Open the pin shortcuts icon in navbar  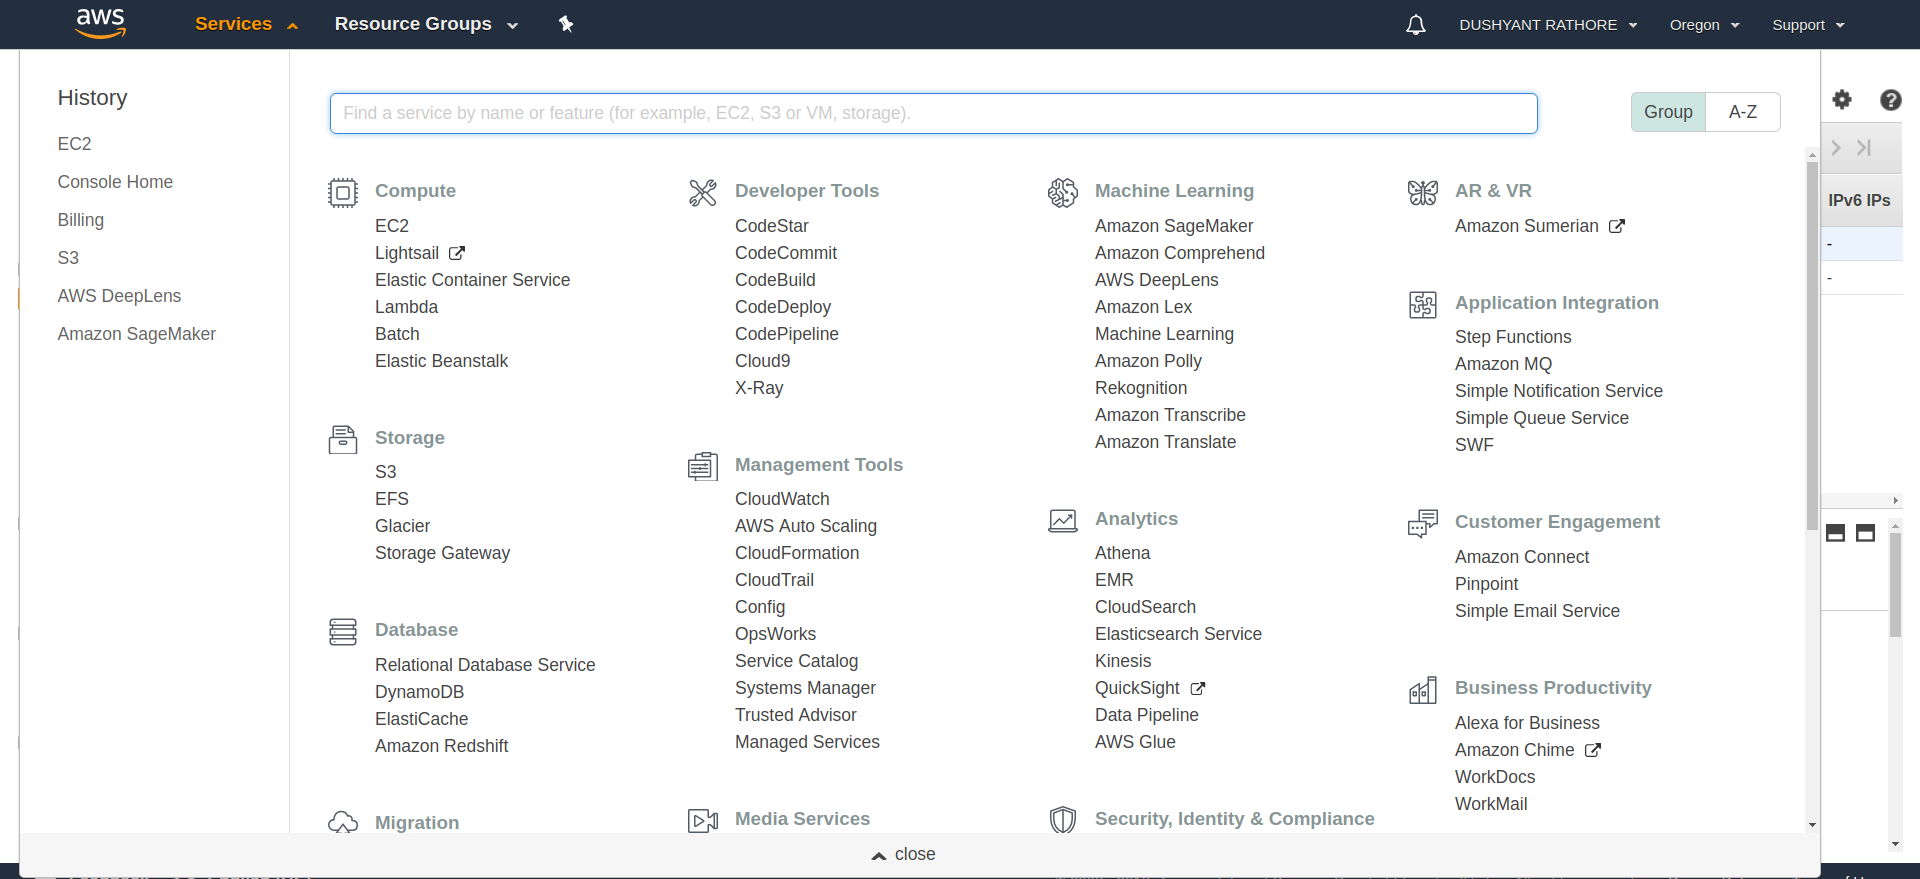point(566,24)
